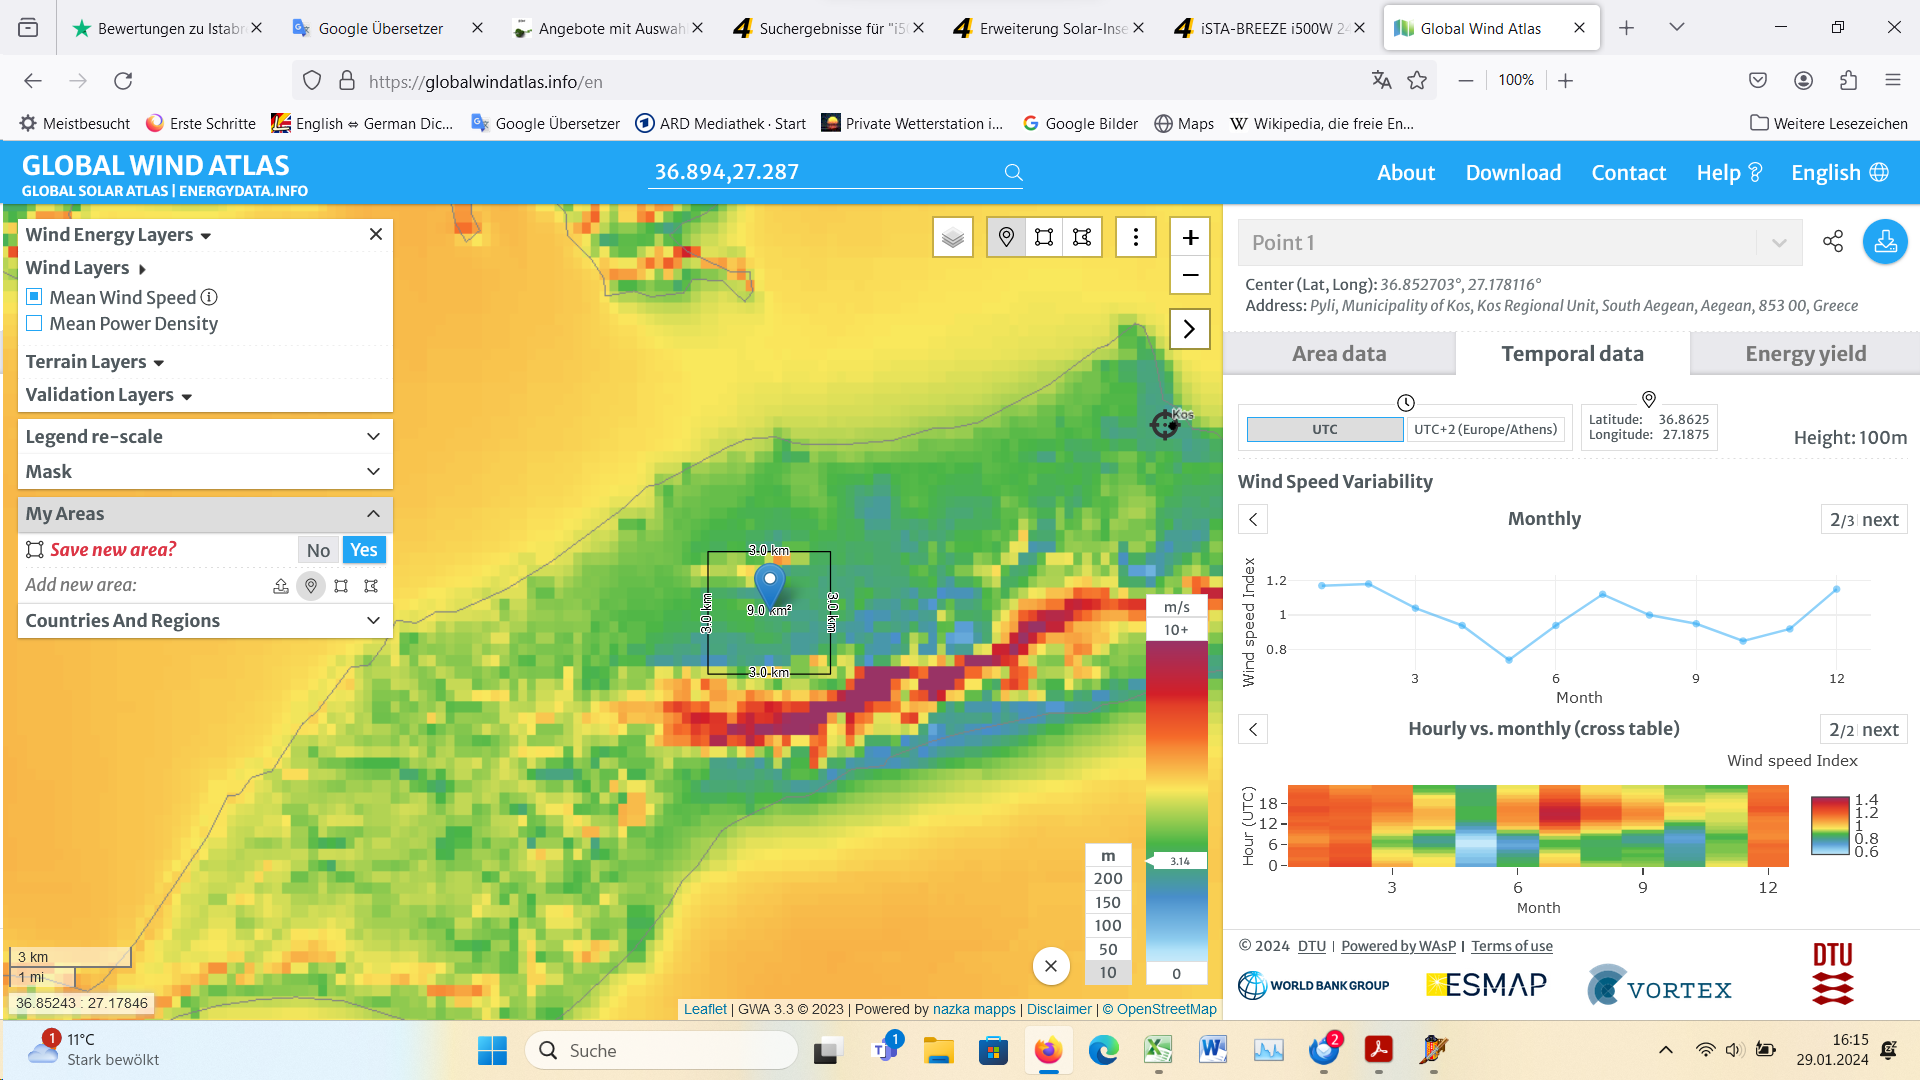Uncheck the Mean Wind Speed checkbox
The width and height of the screenshot is (1920, 1080).
point(34,297)
